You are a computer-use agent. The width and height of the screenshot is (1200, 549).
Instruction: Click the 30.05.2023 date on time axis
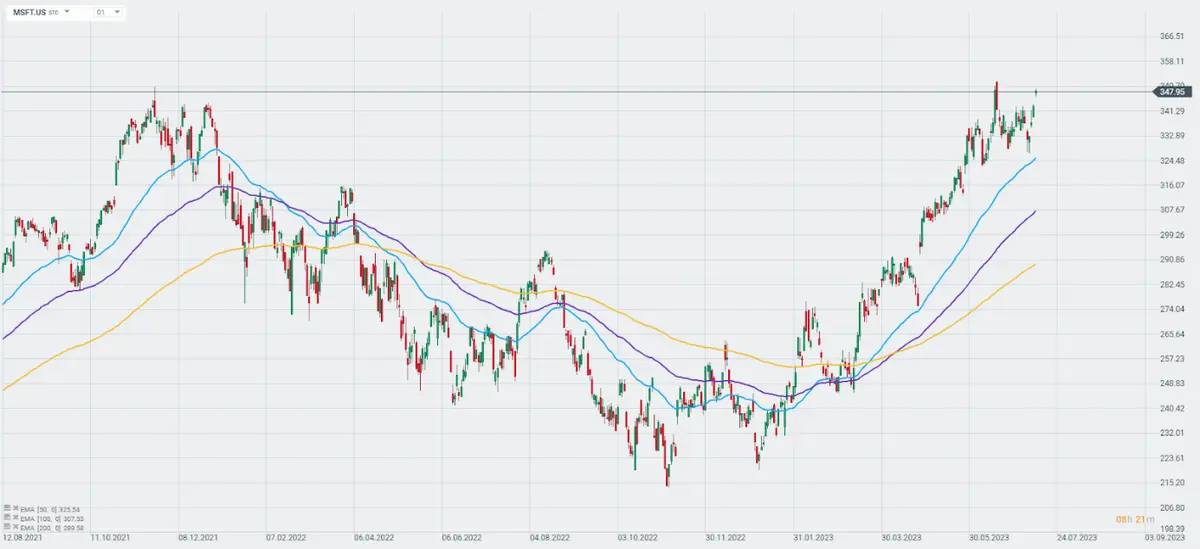(987, 537)
